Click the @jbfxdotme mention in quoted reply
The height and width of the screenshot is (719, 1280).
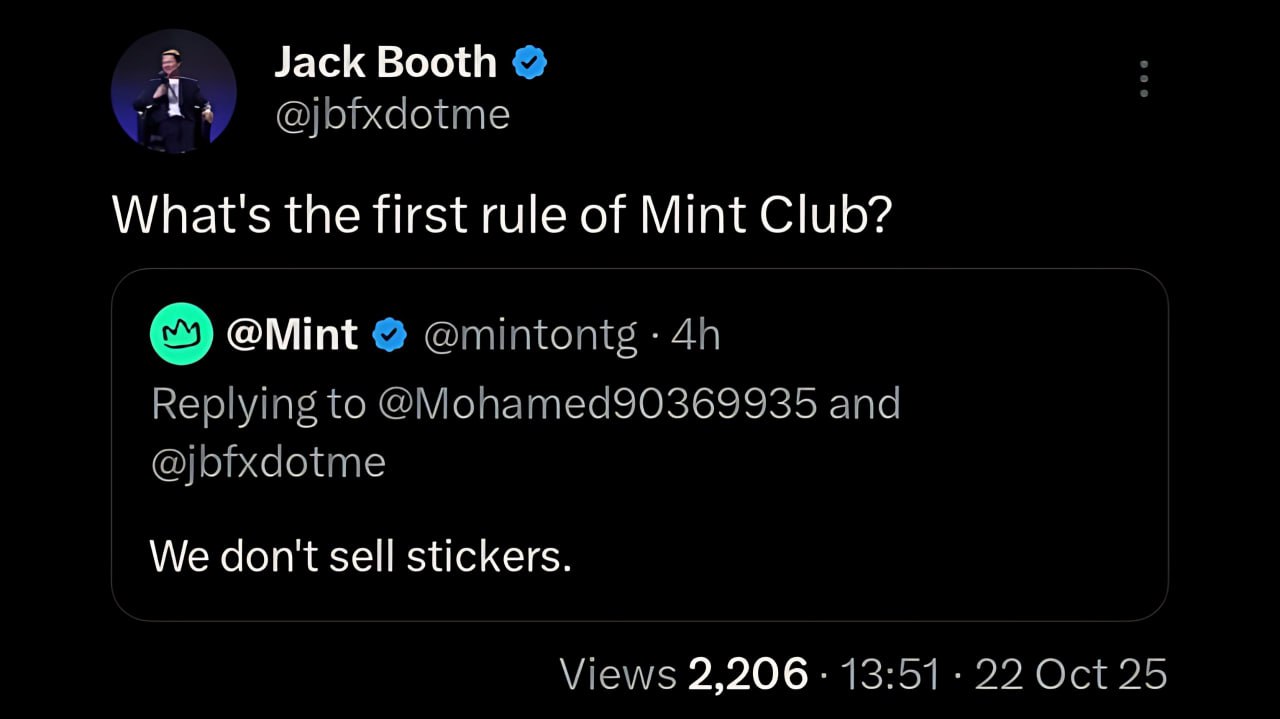tap(267, 462)
